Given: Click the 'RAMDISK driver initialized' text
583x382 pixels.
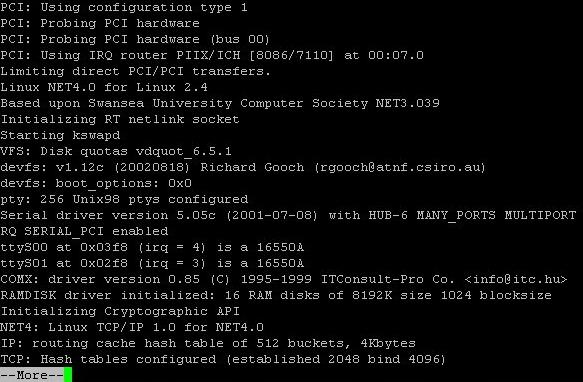Looking at the screenshot, I should tap(108, 295).
